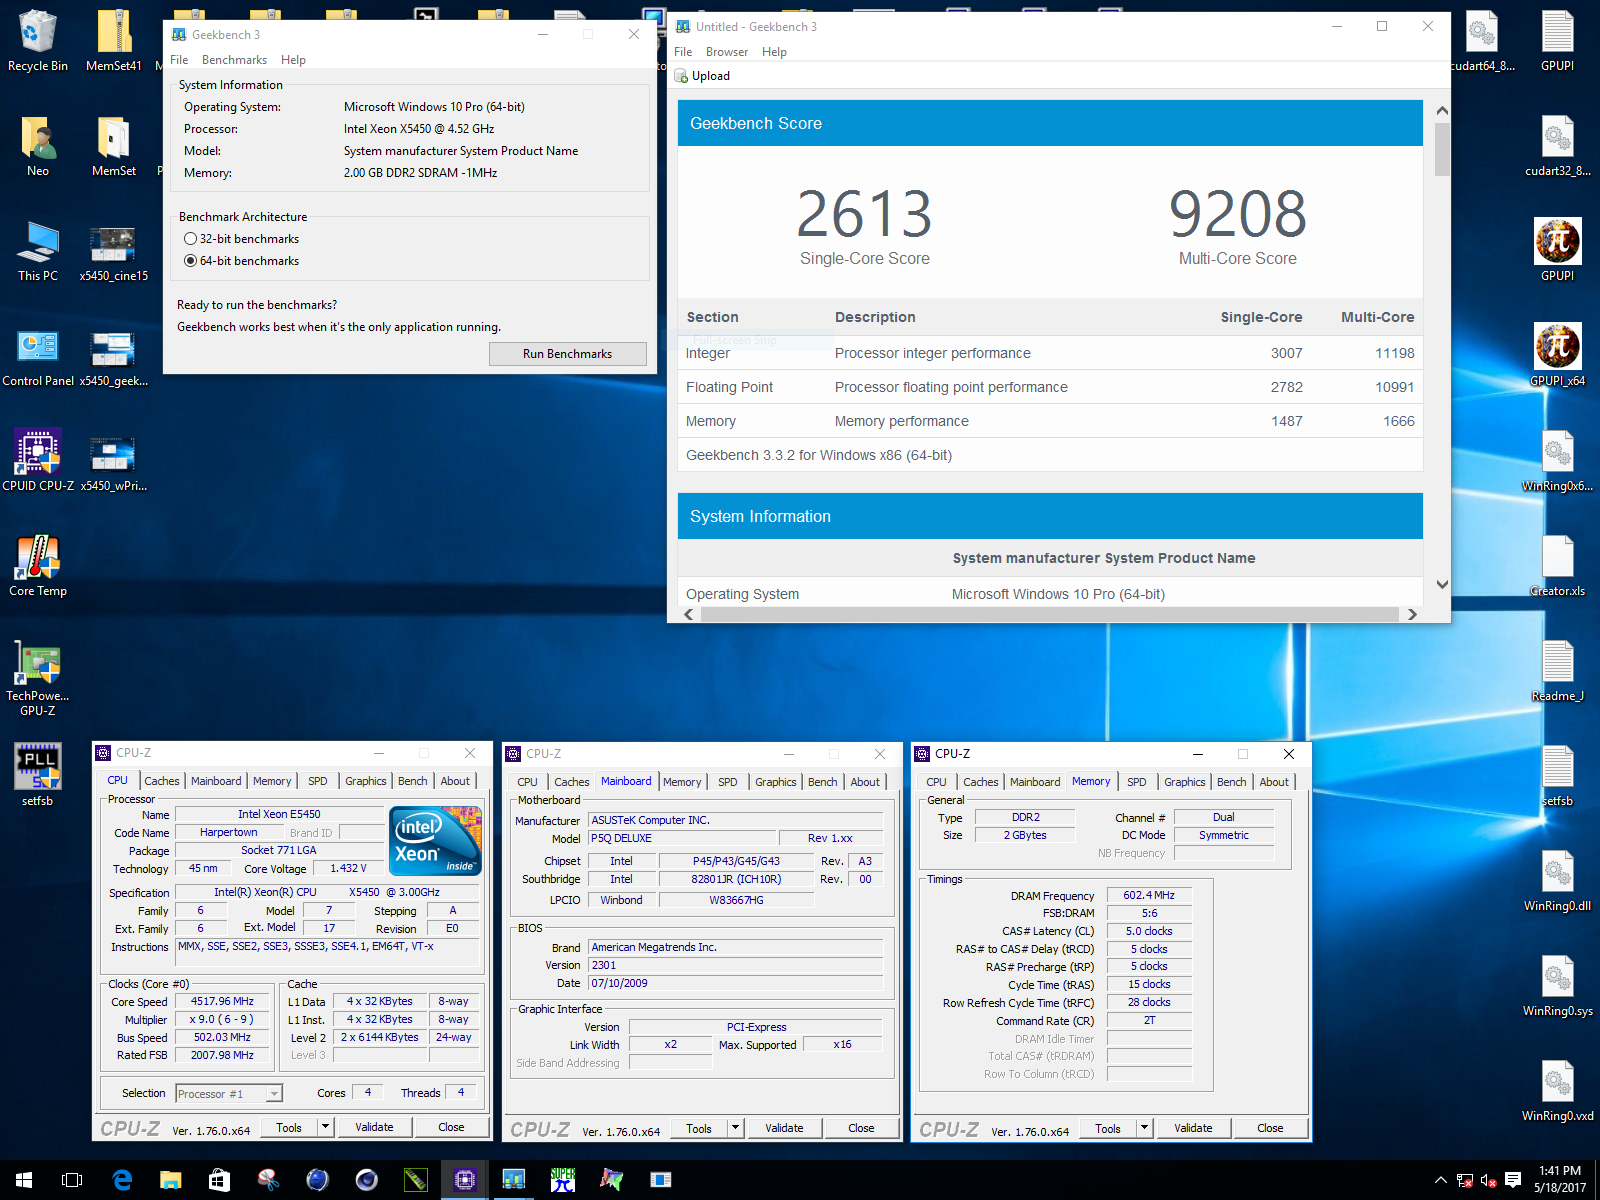Open File Explorer from the taskbar
This screenshot has width=1600, height=1200.
click(x=171, y=1180)
